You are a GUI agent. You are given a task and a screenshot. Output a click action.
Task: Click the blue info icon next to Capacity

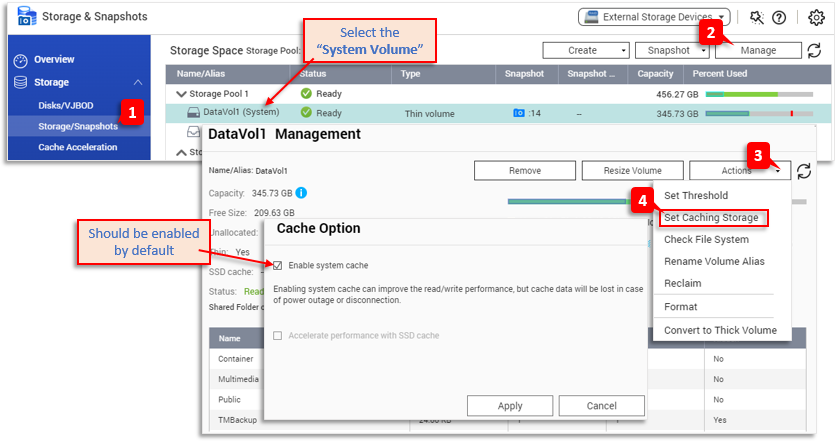coord(301,193)
